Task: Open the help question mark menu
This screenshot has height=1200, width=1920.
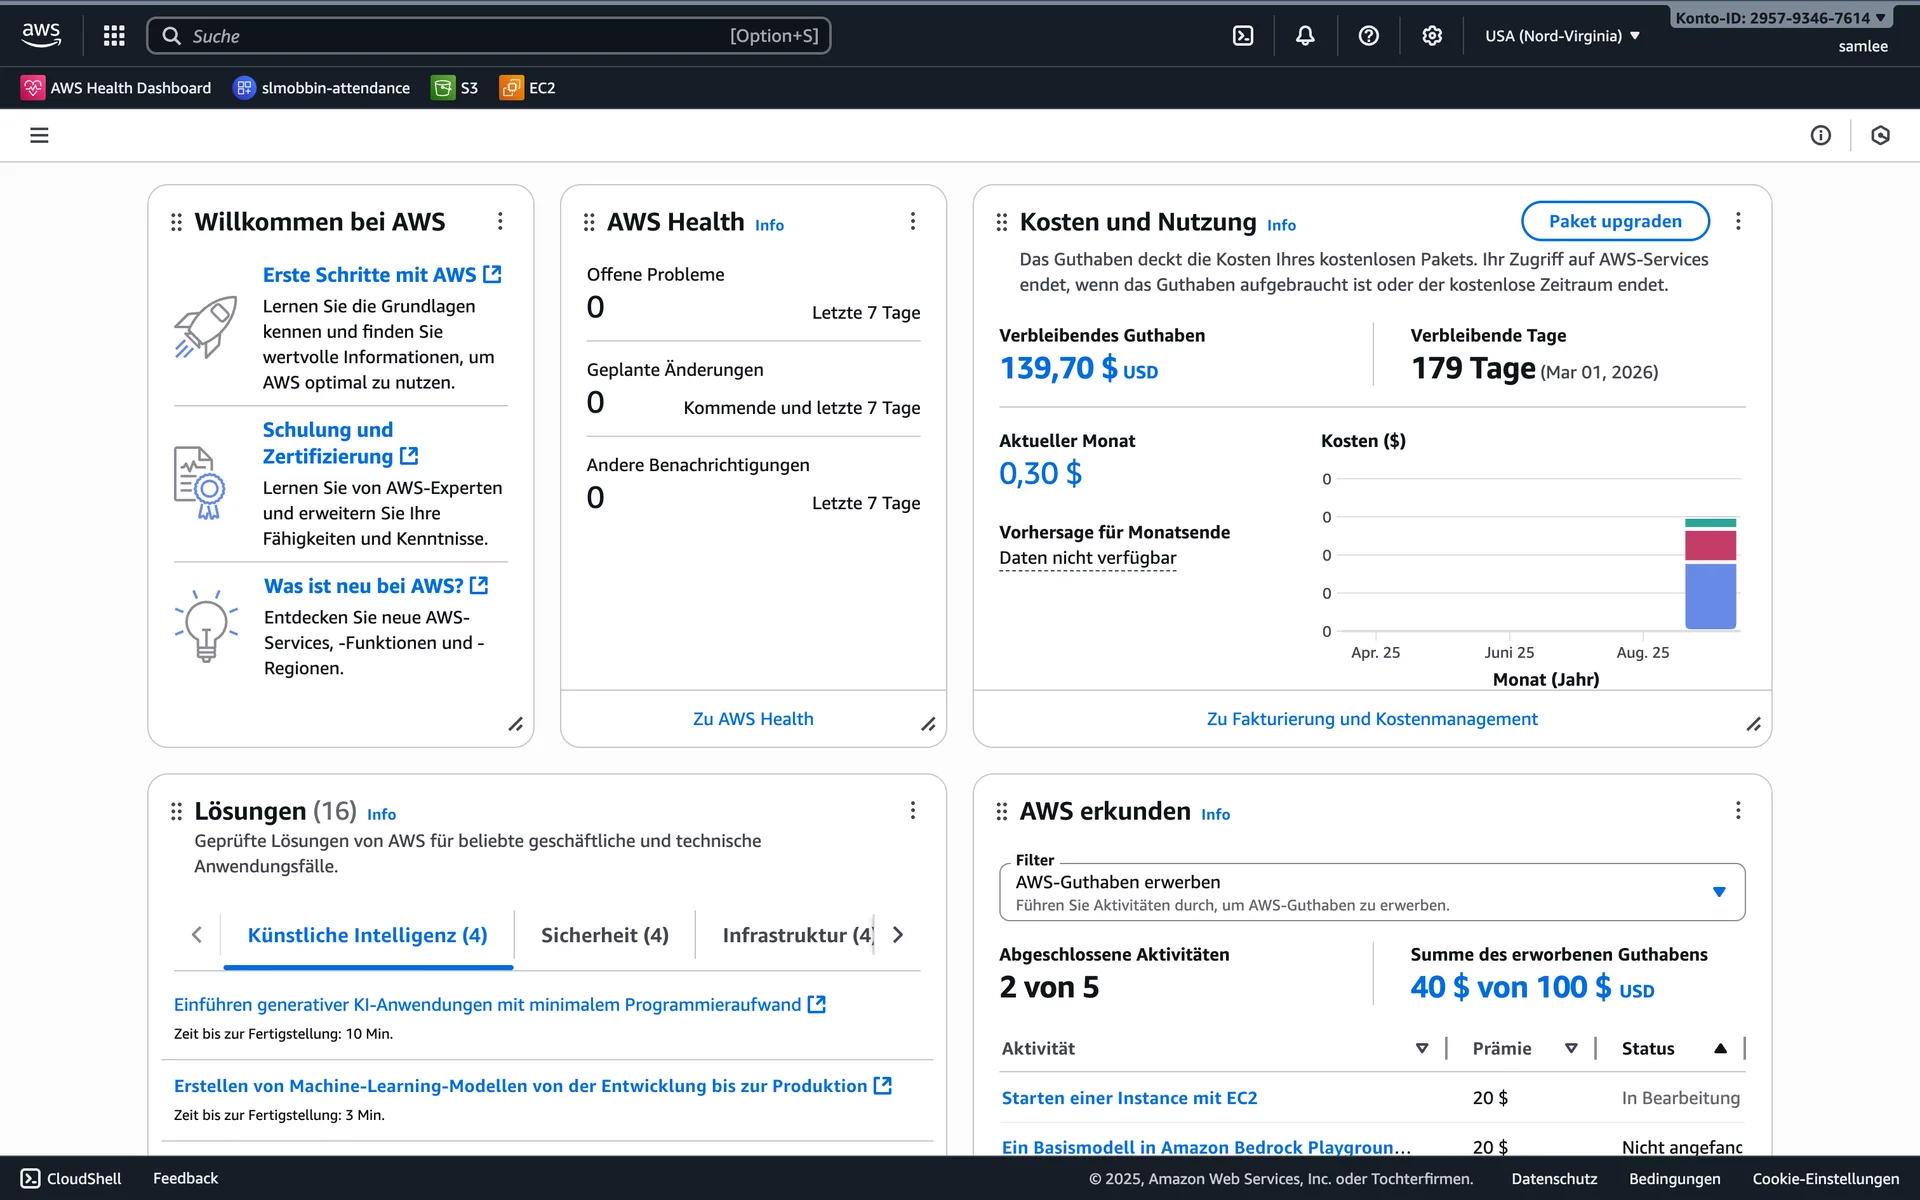Action: coord(1368,36)
